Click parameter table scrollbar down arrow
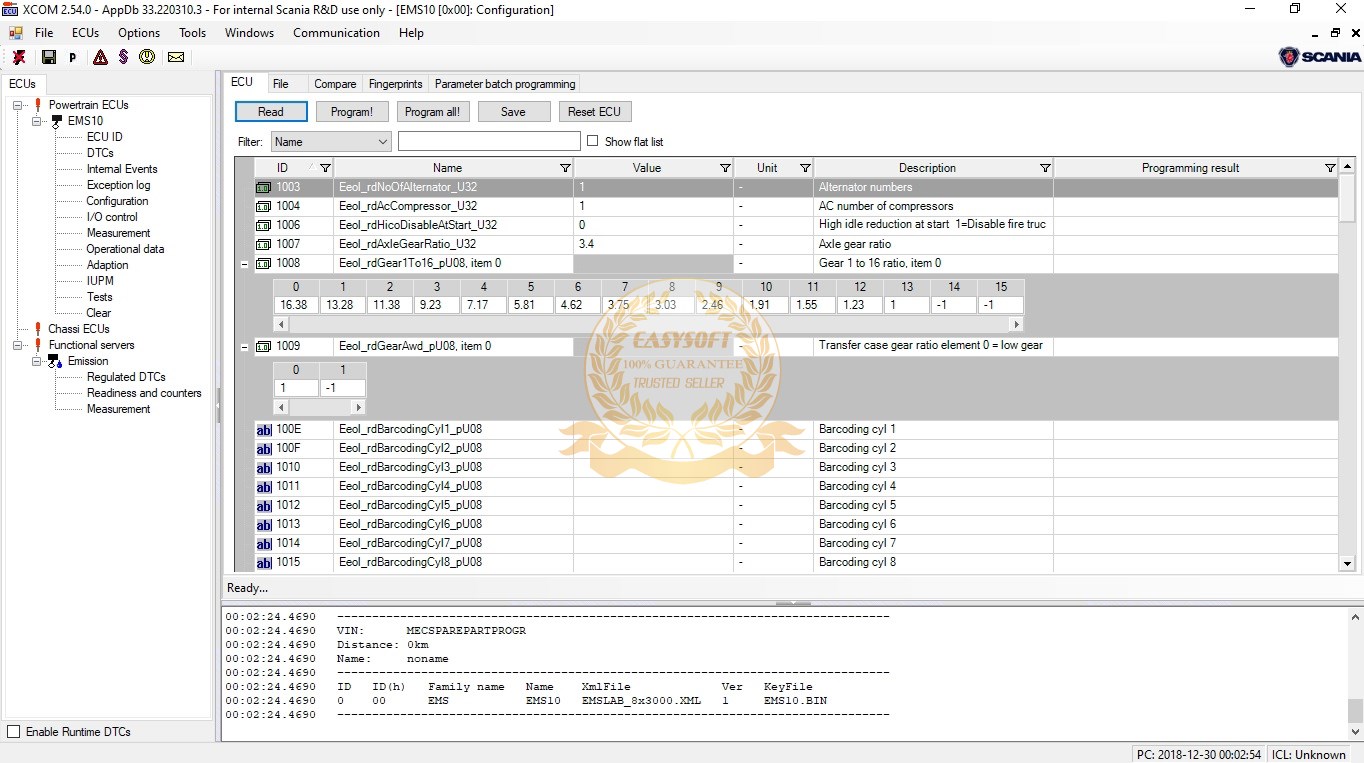The image size is (1364, 763). point(1346,564)
